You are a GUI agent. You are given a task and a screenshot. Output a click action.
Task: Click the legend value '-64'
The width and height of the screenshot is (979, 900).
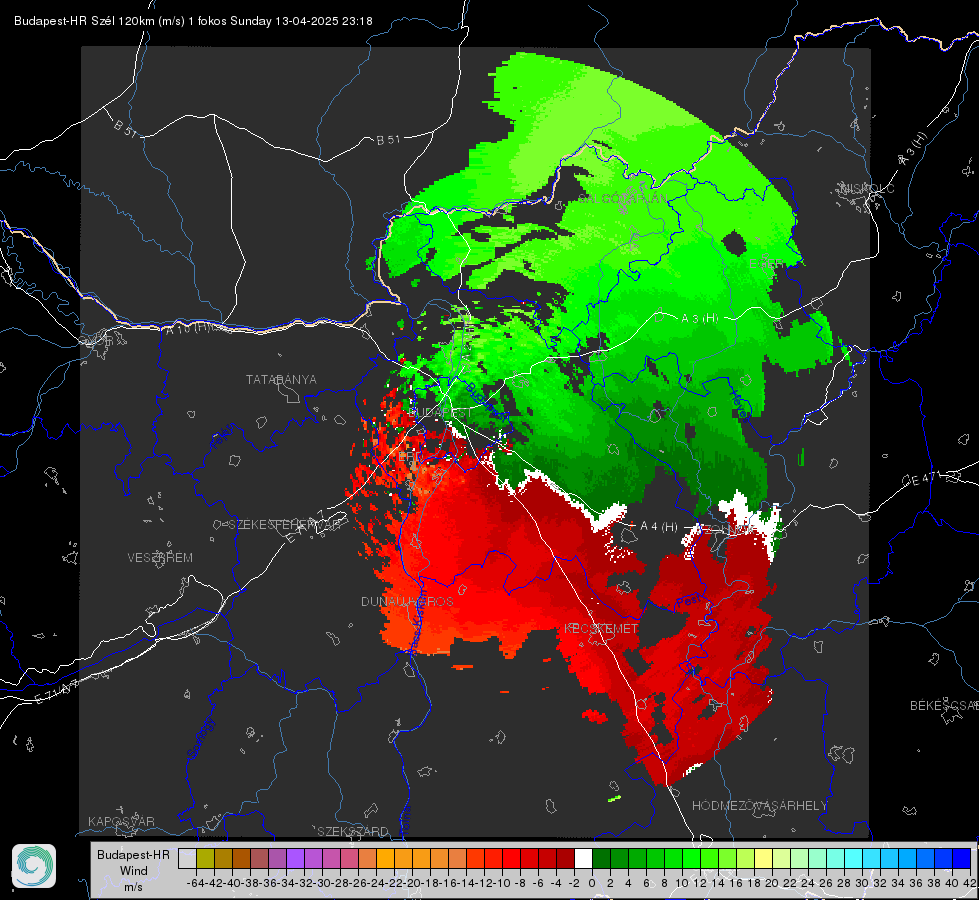tap(196, 883)
